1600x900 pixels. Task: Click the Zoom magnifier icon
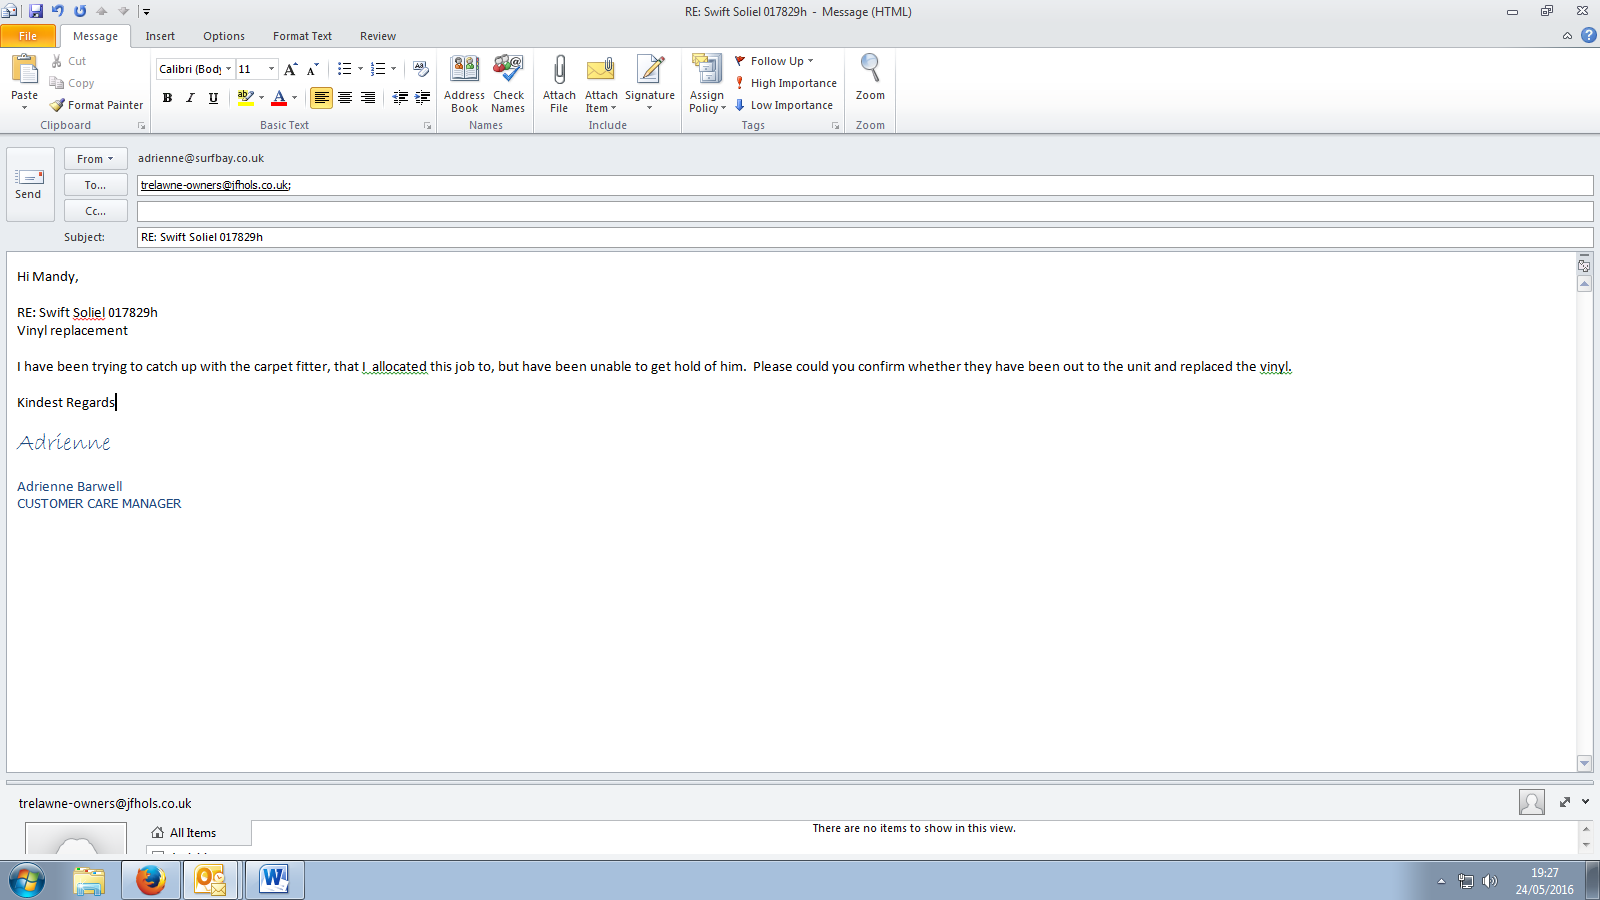pos(870,70)
